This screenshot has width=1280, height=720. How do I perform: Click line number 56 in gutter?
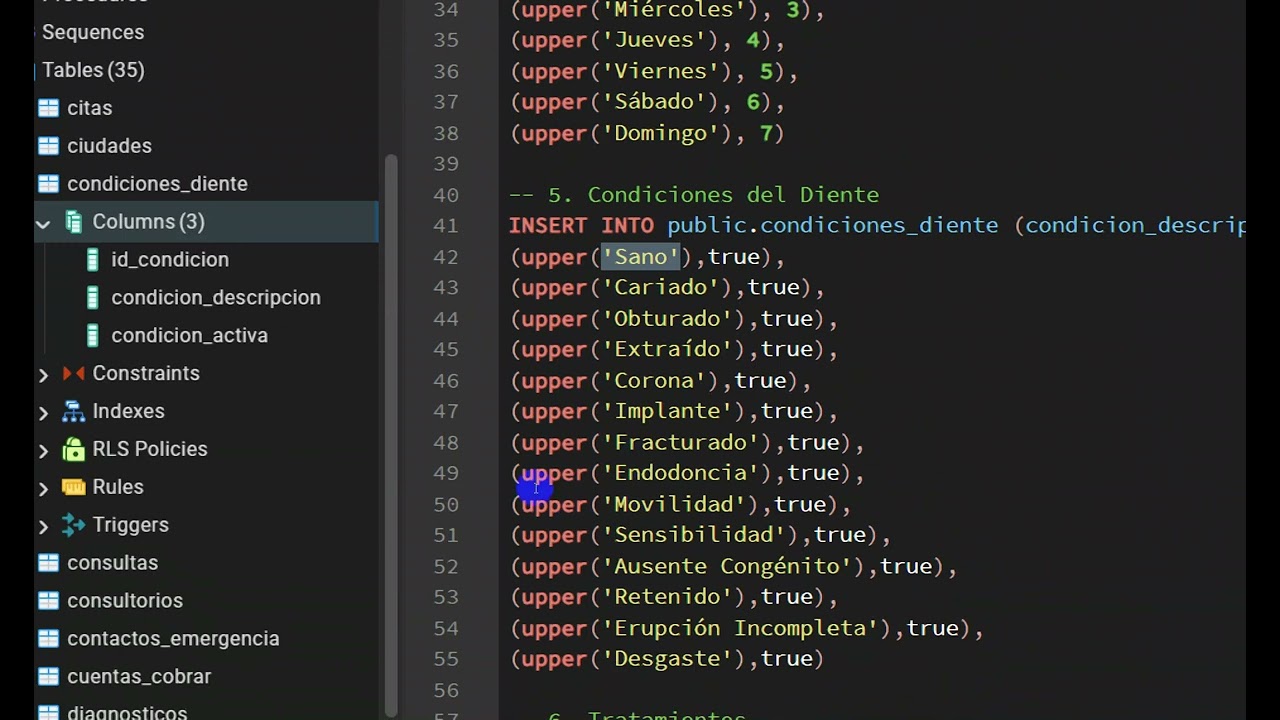point(446,690)
